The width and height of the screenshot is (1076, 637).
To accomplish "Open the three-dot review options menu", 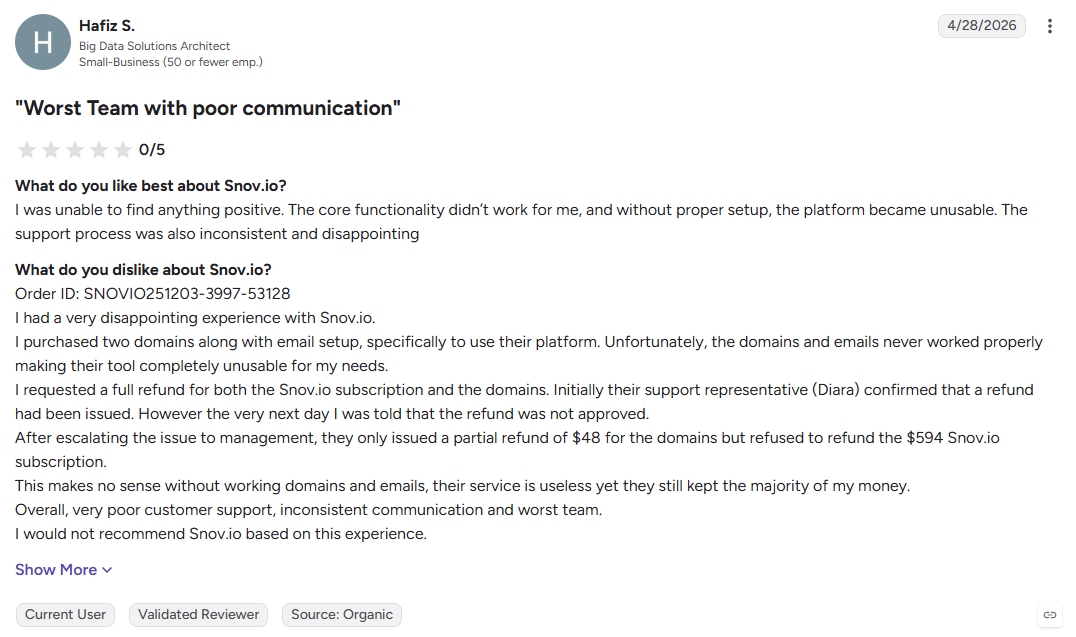I will point(1049,26).
